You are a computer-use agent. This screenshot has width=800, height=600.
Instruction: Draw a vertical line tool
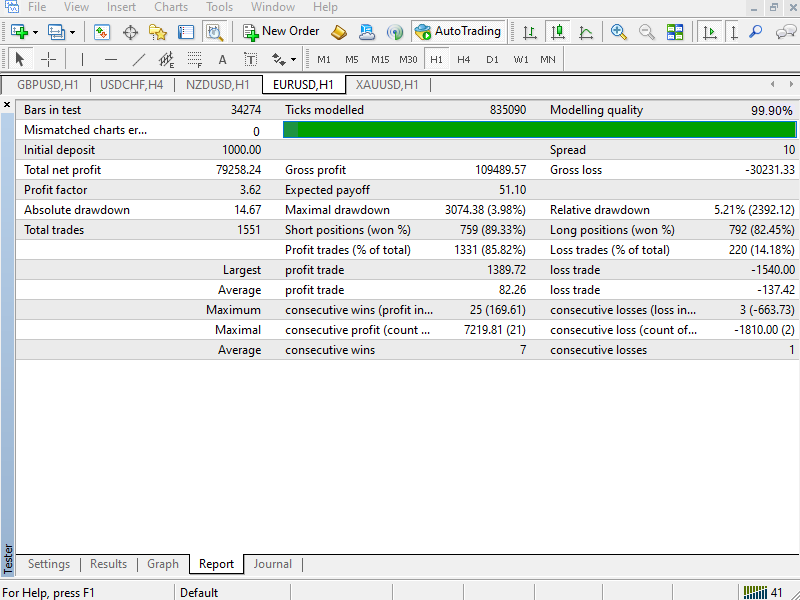pos(82,60)
